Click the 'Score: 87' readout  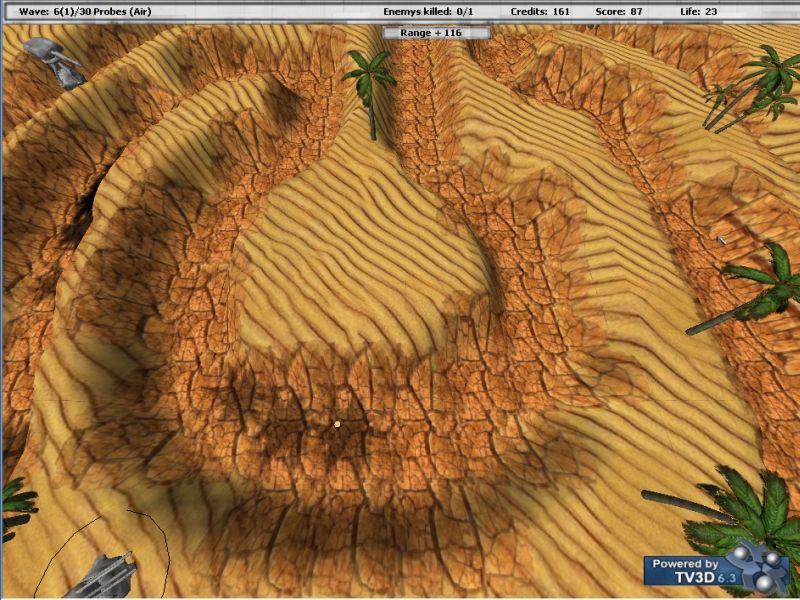tap(619, 11)
